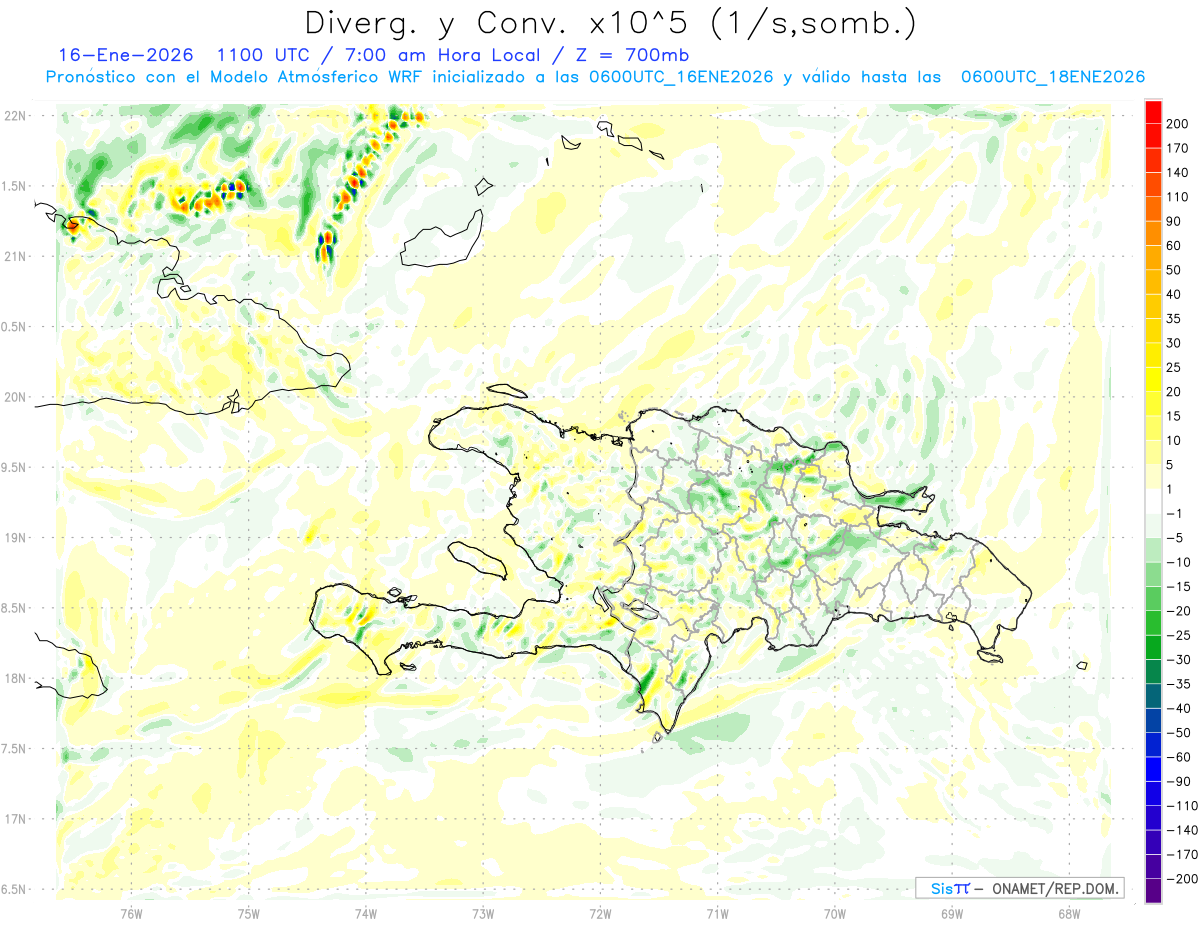
Task: Click the "-50" colorbar value
Action: 1178,733
